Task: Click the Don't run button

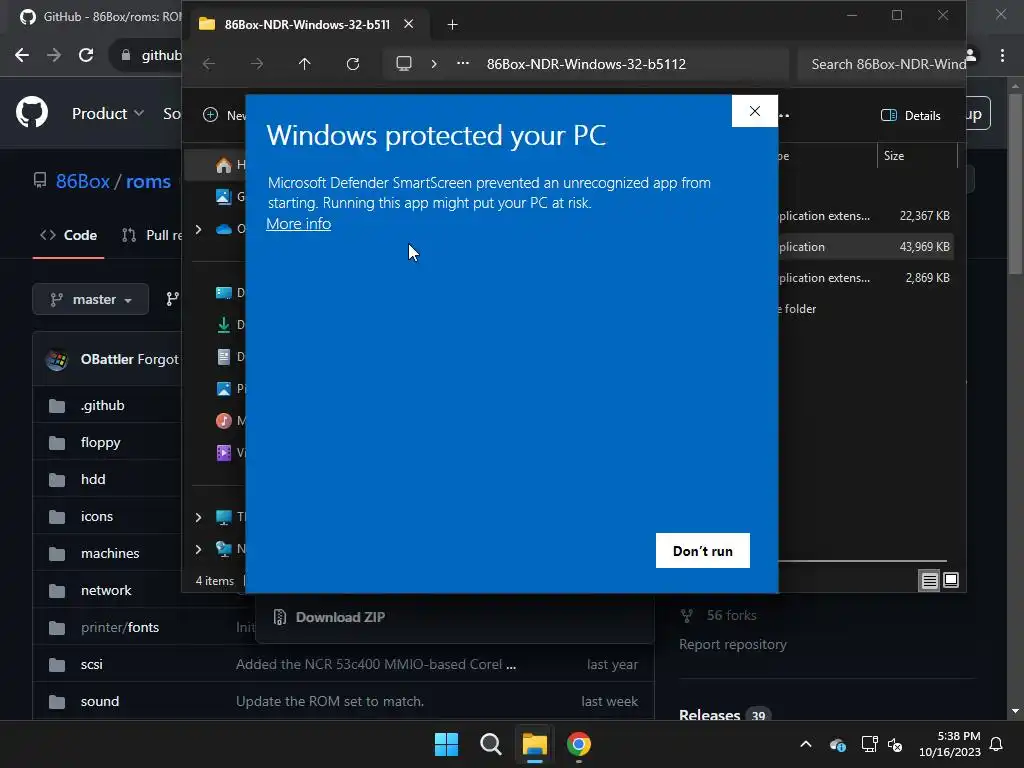Action: click(703, 551)
